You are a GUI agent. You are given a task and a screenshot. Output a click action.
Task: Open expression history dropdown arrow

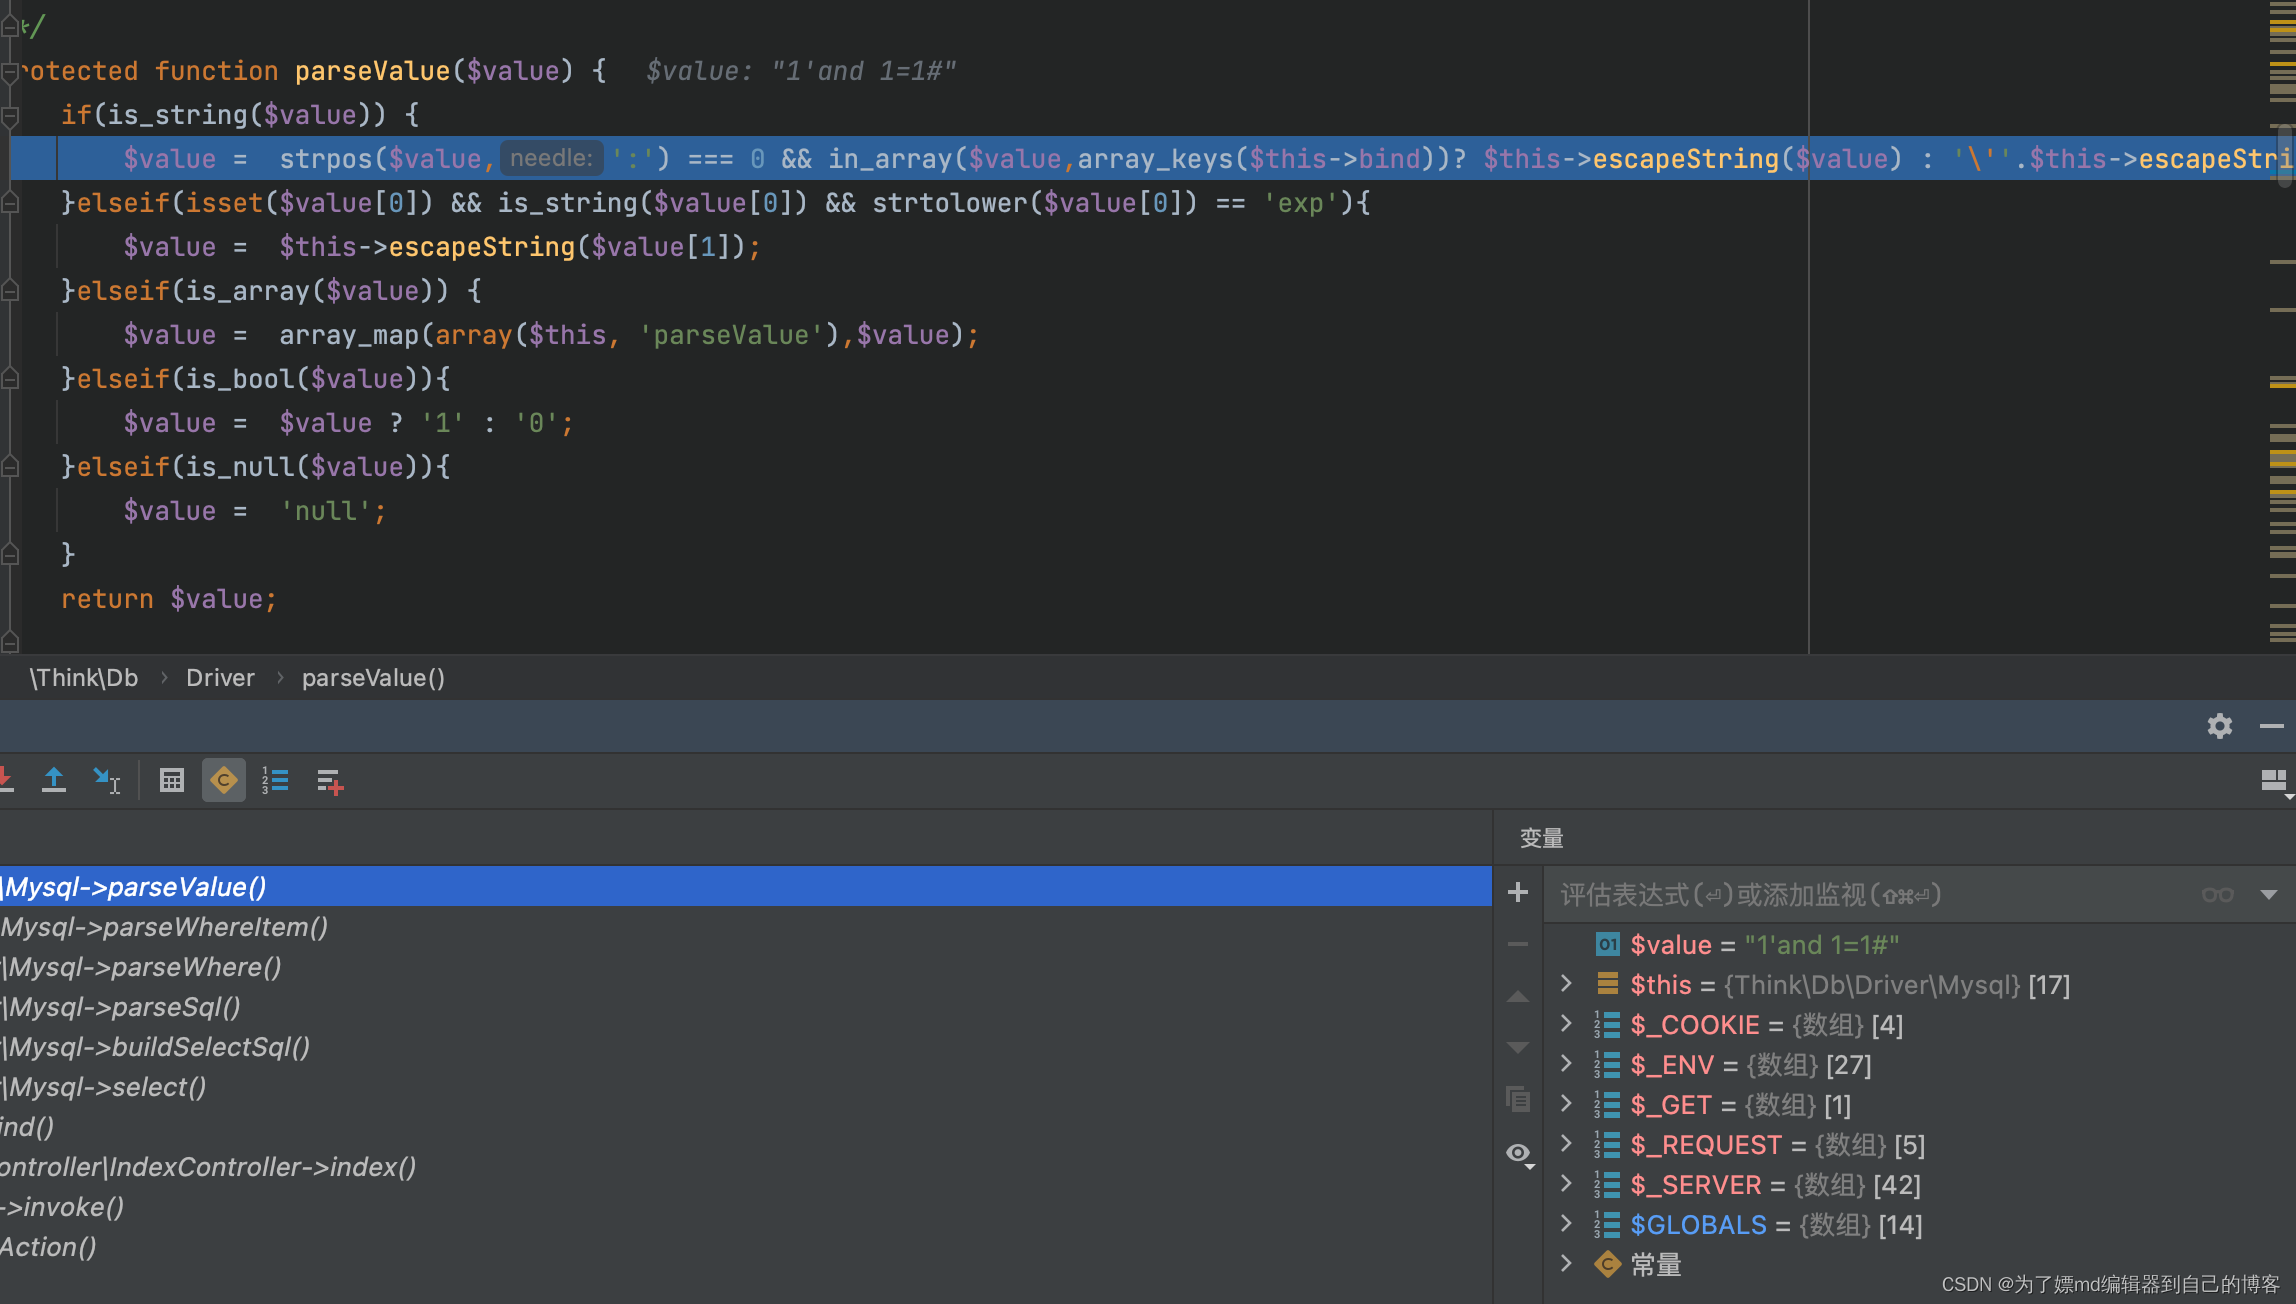click(x=2269, y=895)
